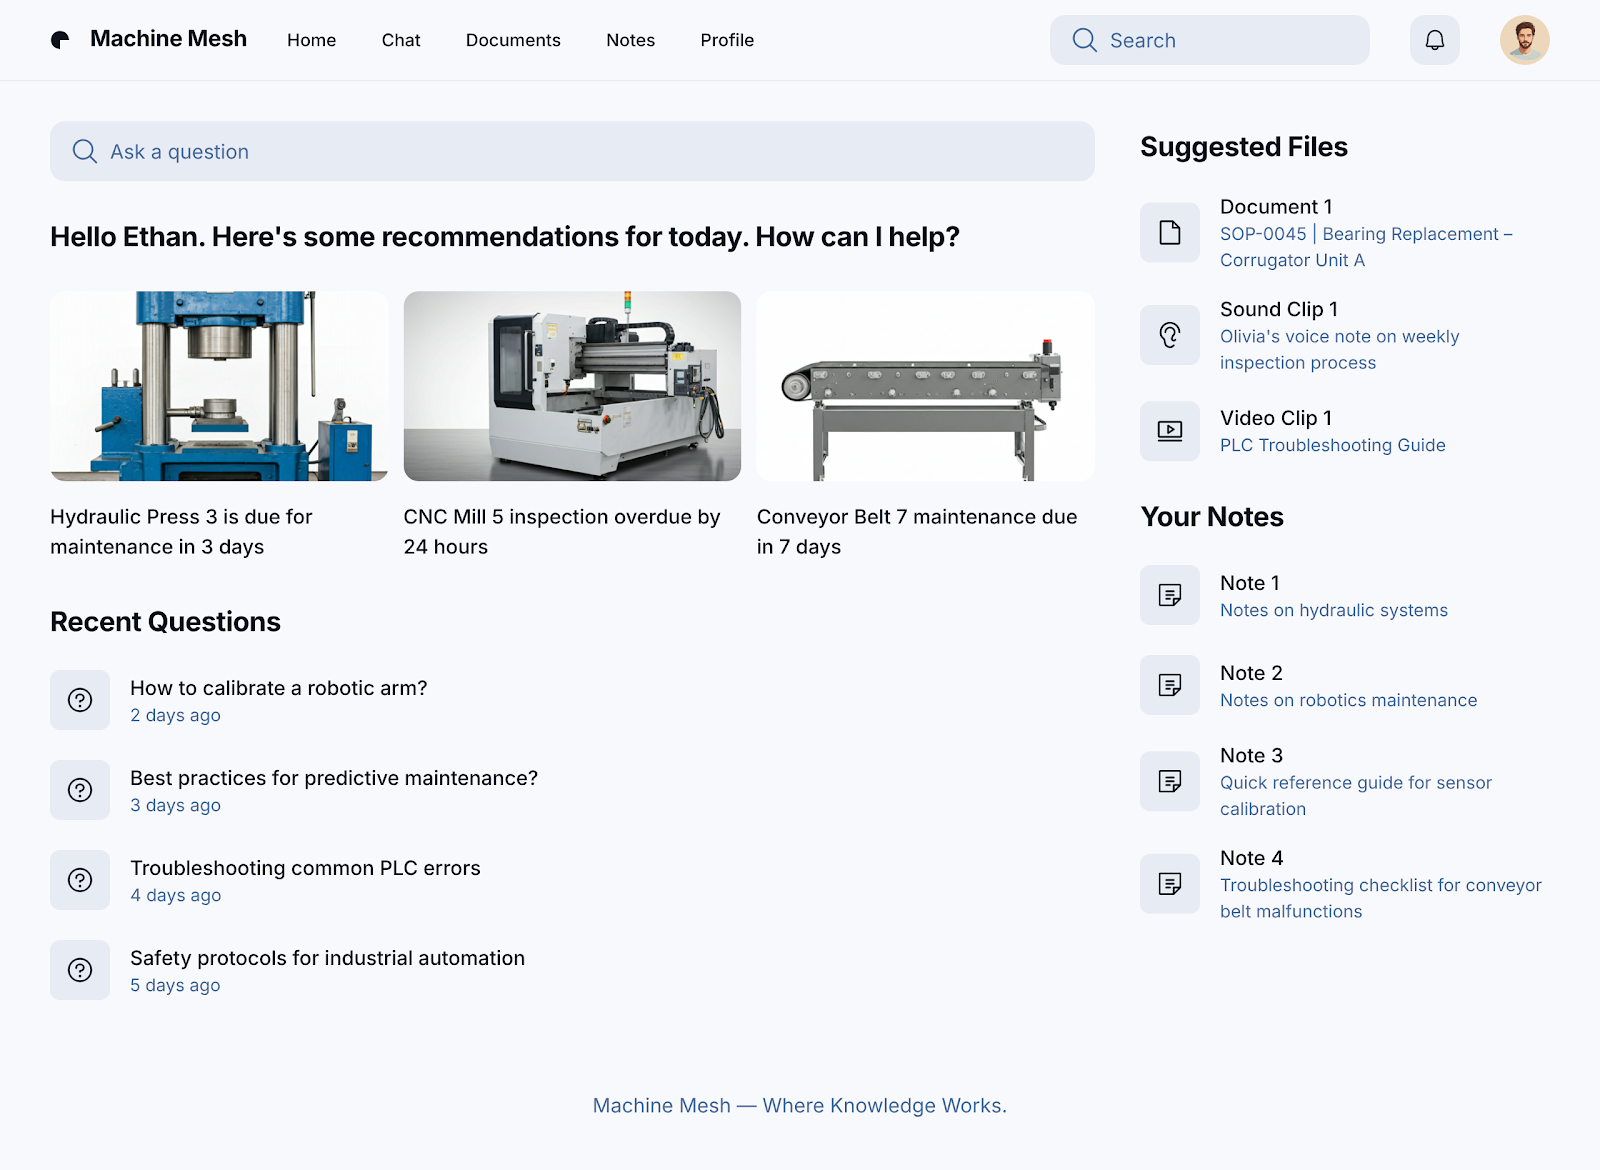Click the 'Your Notes' heading
The image size is (1600, 1170).
pyautogui.click(x=1212, y=517)
